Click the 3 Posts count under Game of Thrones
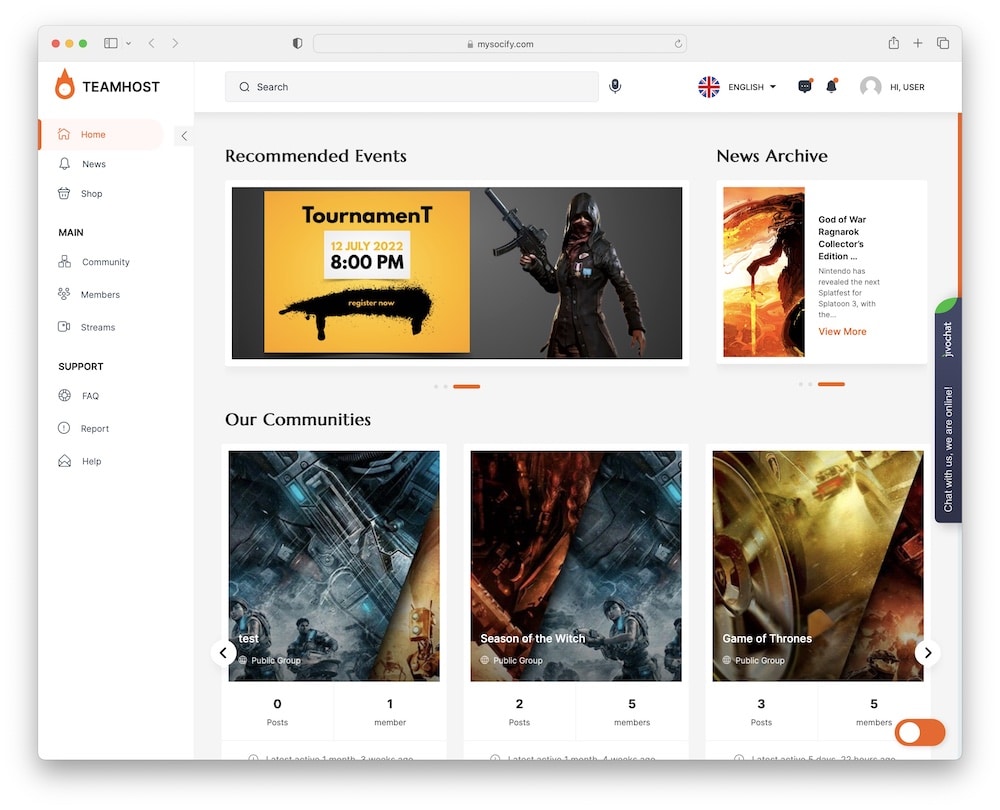The height and width of the screenshot is (810, 1000). pyautogui.click(x=761, y=712)
